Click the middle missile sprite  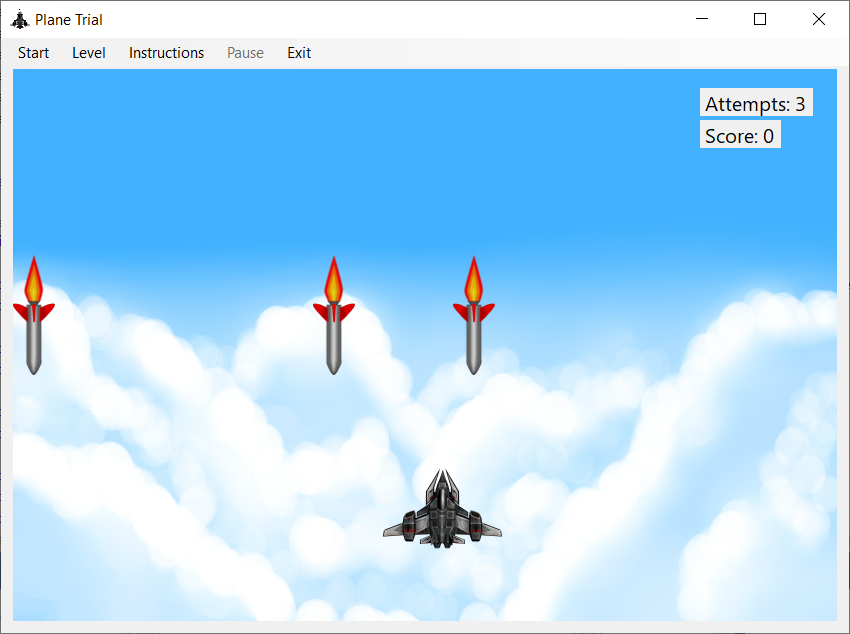(334, 320)
